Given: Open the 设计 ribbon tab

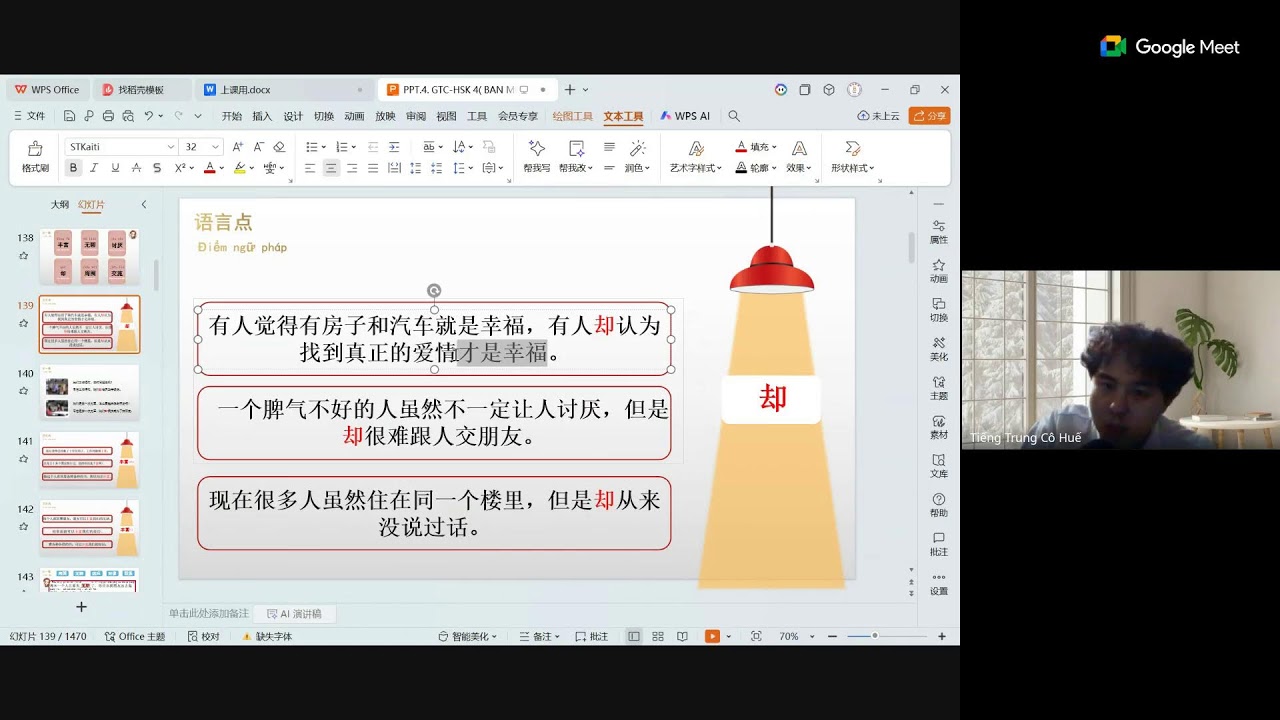Looking at the screenshot, I should [293, 116].
